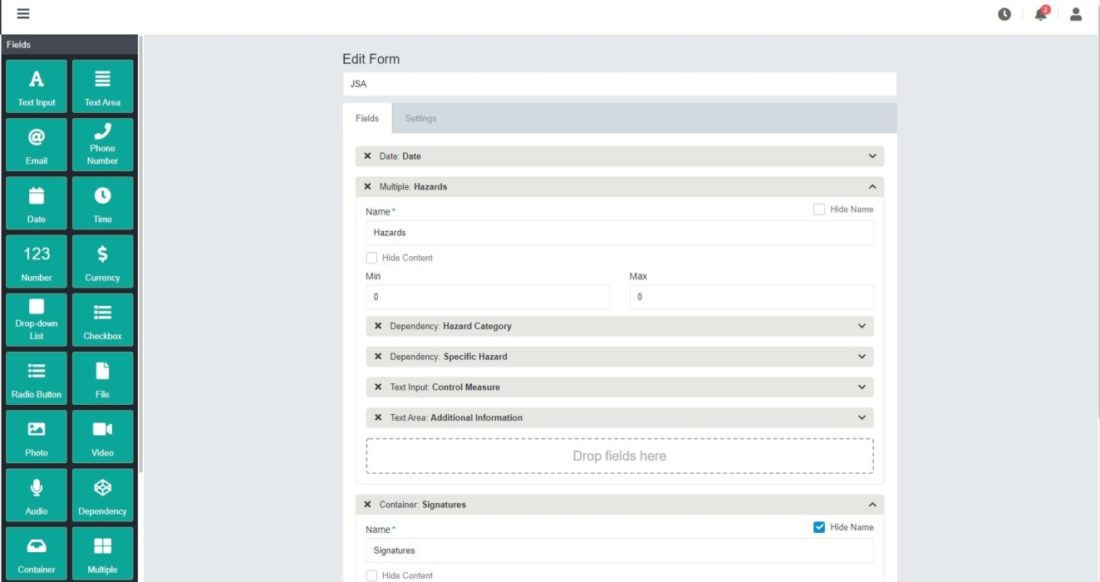Remove the Hazard Category dependency

(x=378, y=326)
